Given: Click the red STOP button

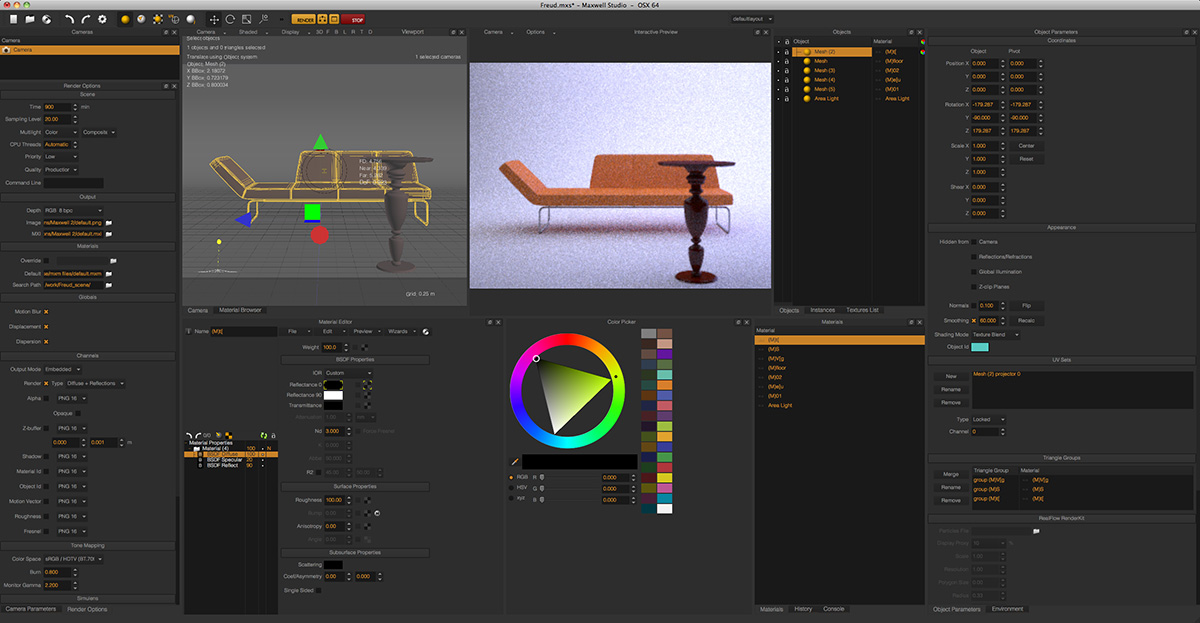Looking at the screenshot, I should coord(353,19).
